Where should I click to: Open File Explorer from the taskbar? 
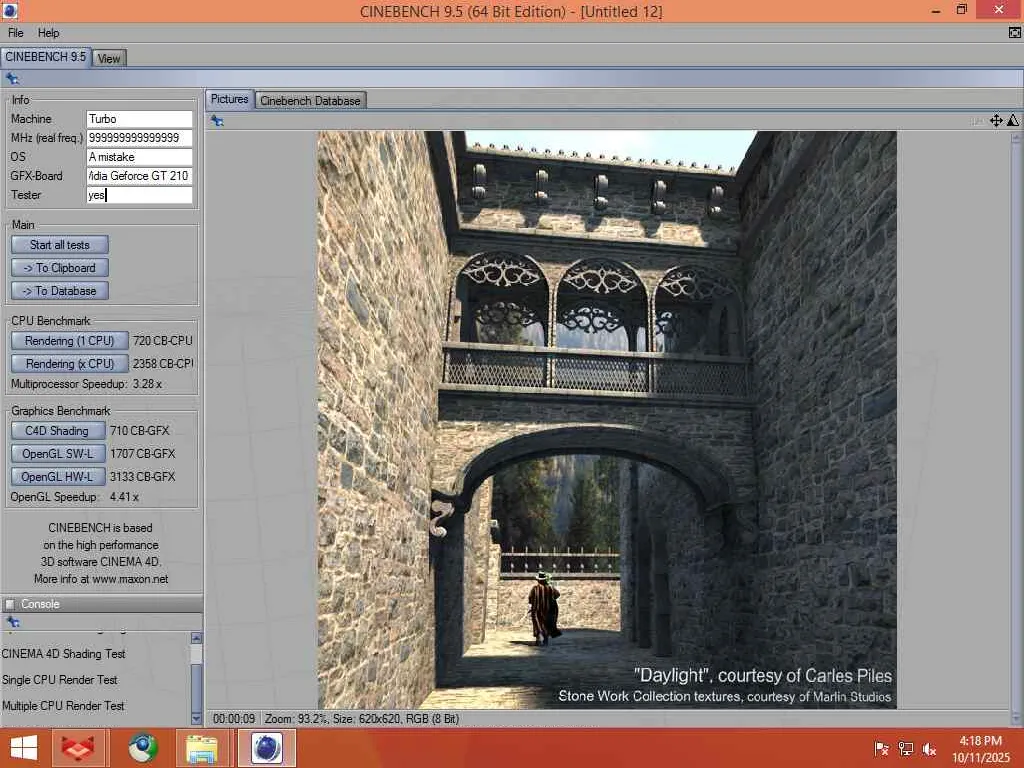tap(202, 748)
